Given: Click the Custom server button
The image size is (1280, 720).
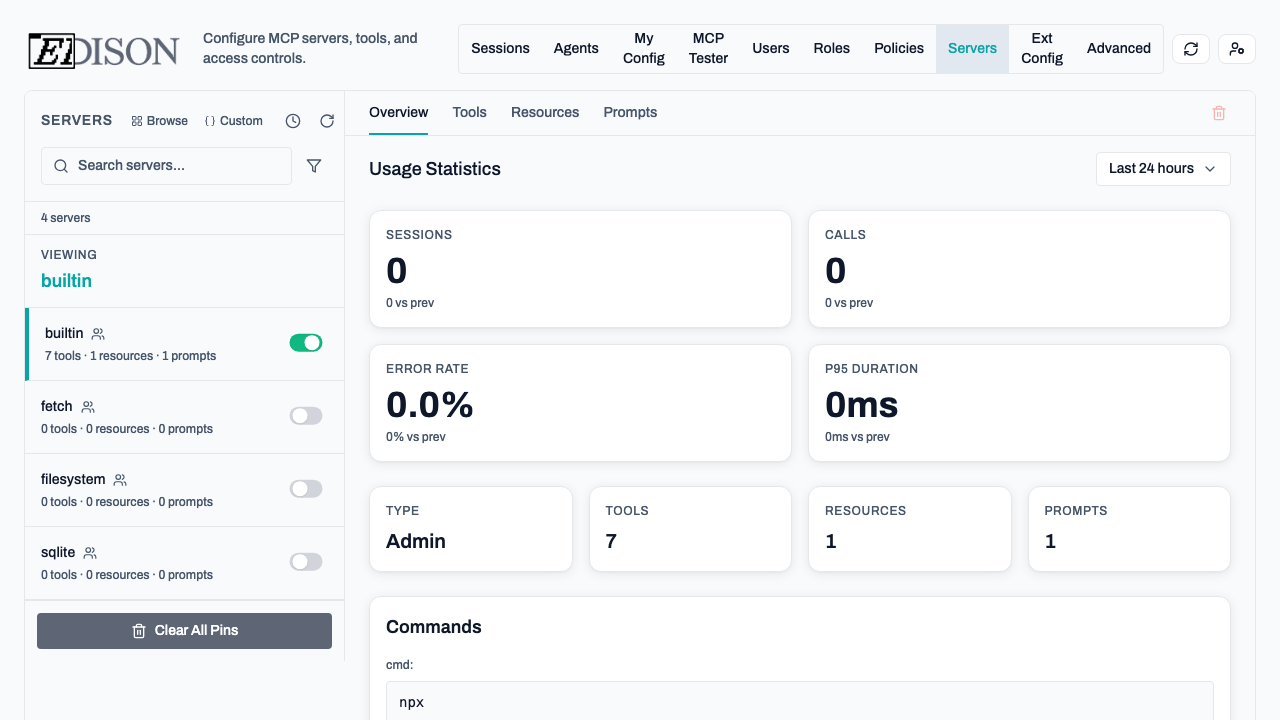Looking at the screenshot, I should (x=233, y=121).
